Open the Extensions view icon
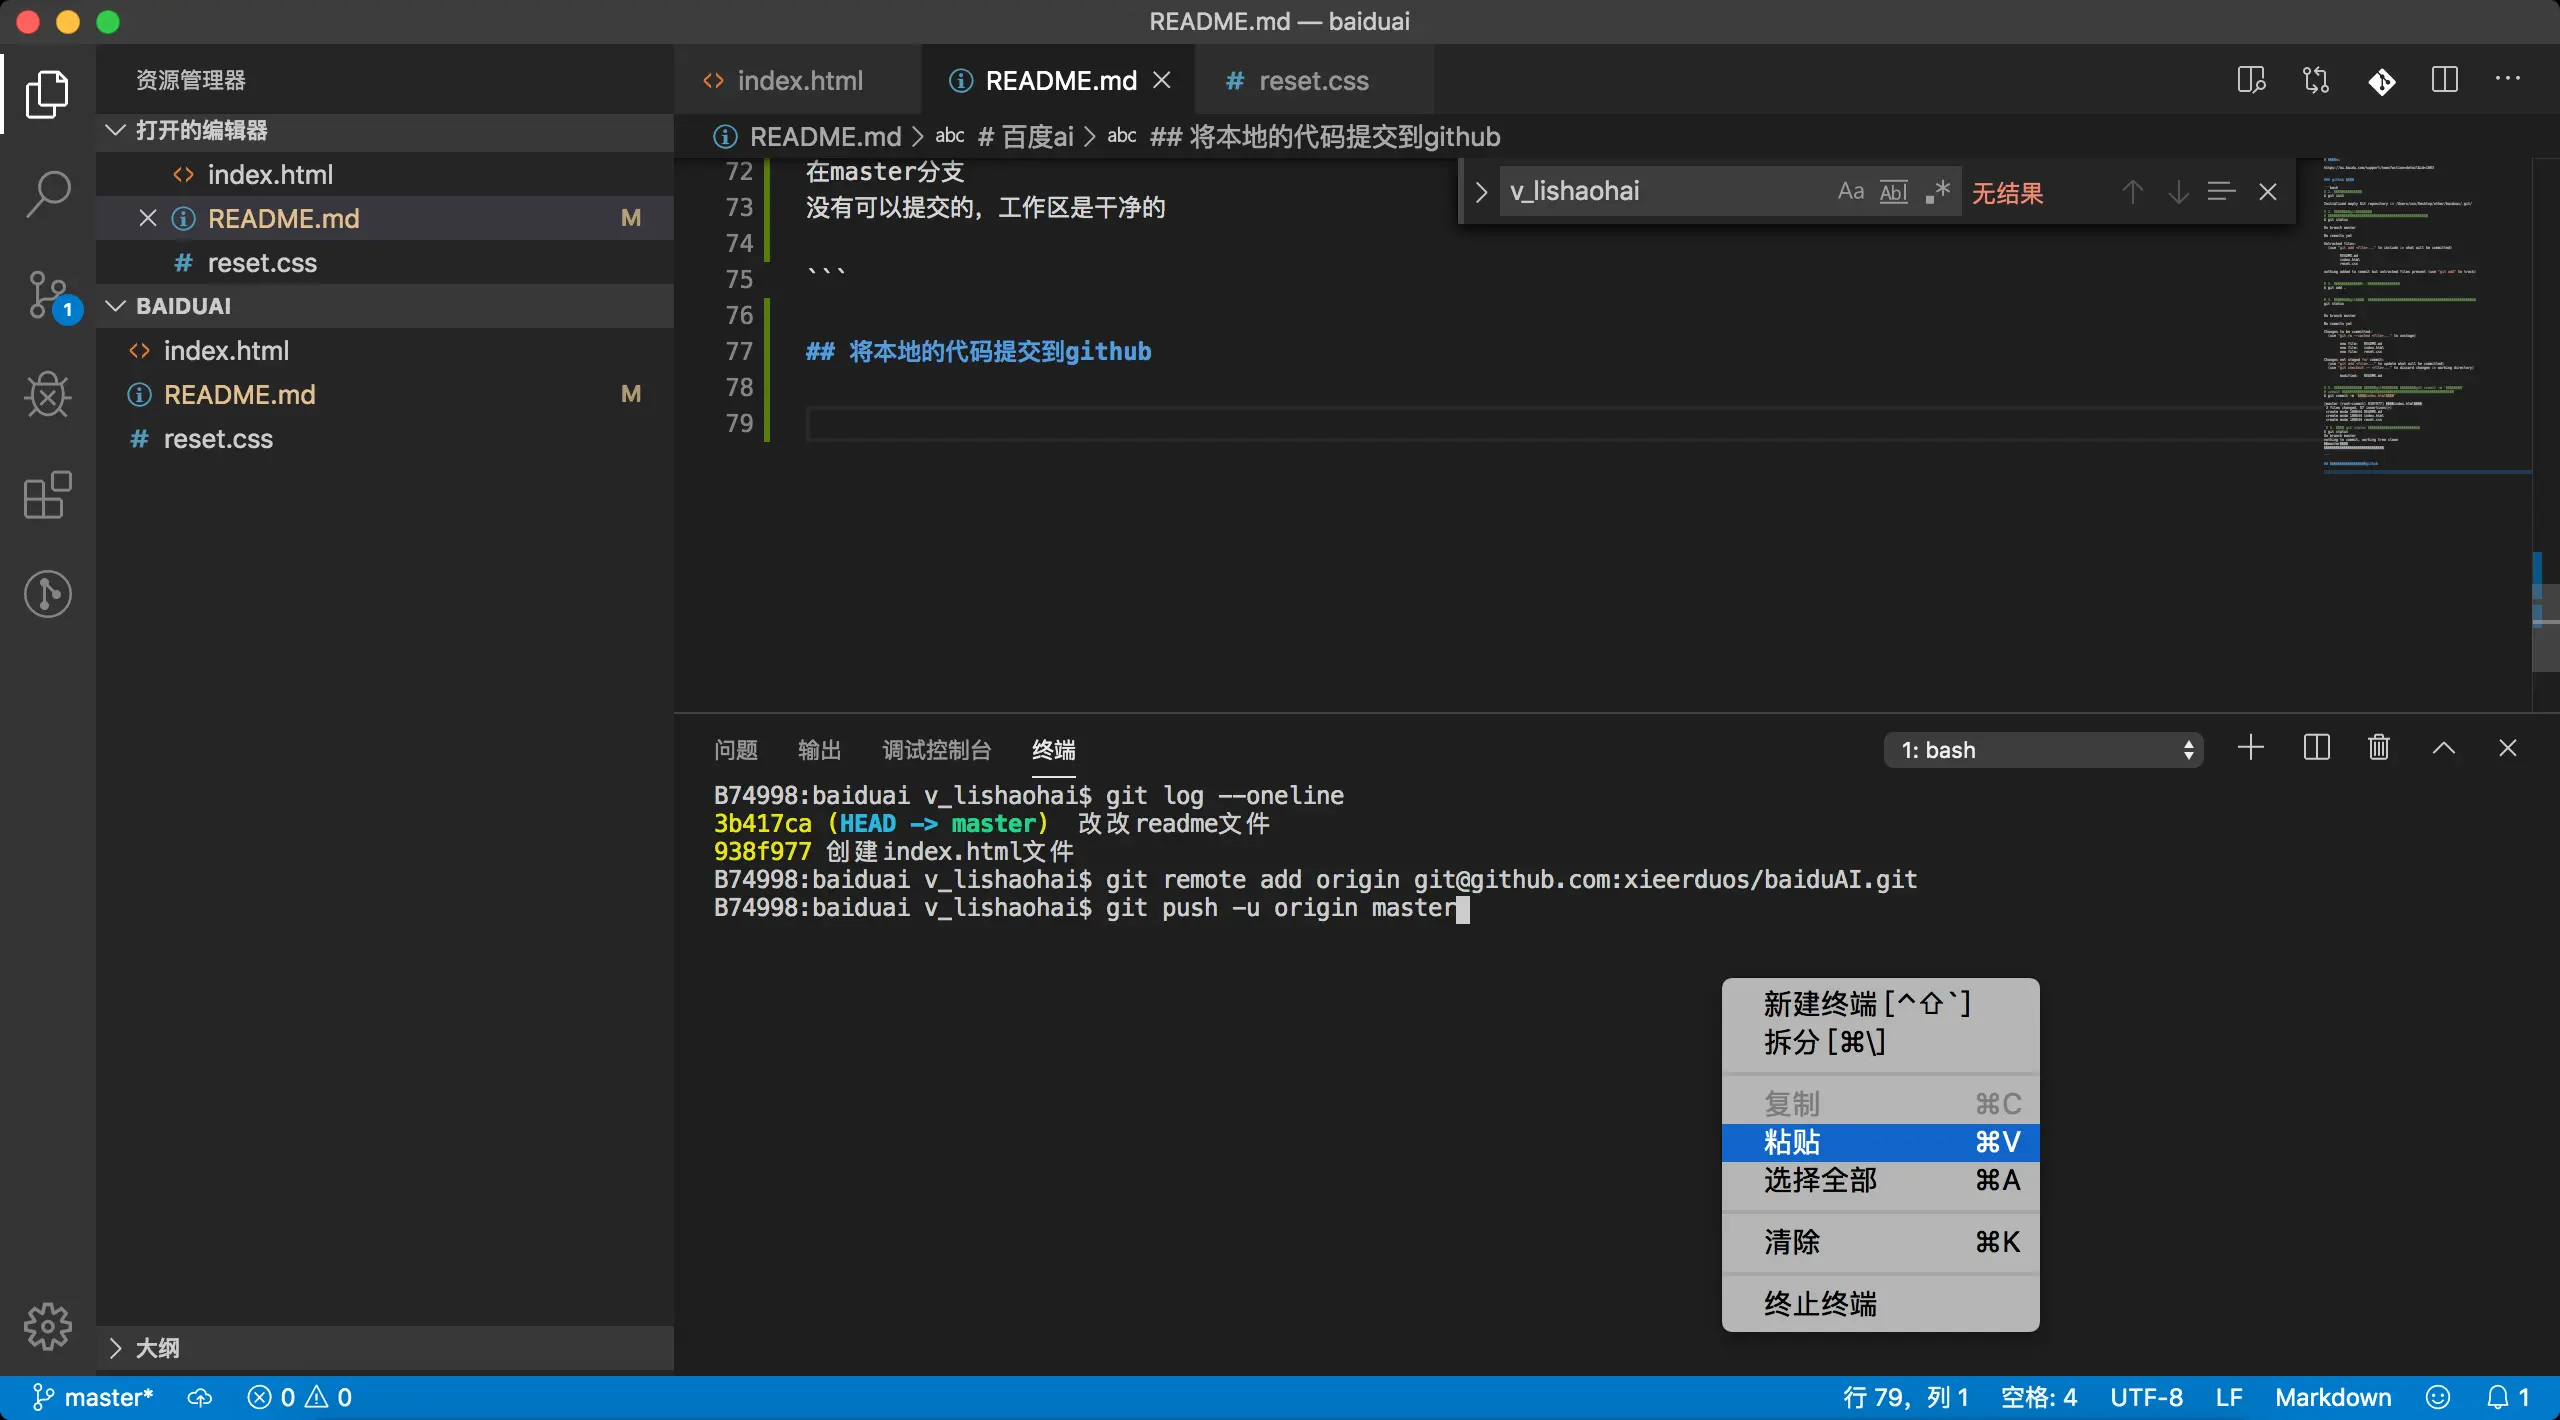The height and width of the screenshot is (1420, 2560). pos(47,495)
